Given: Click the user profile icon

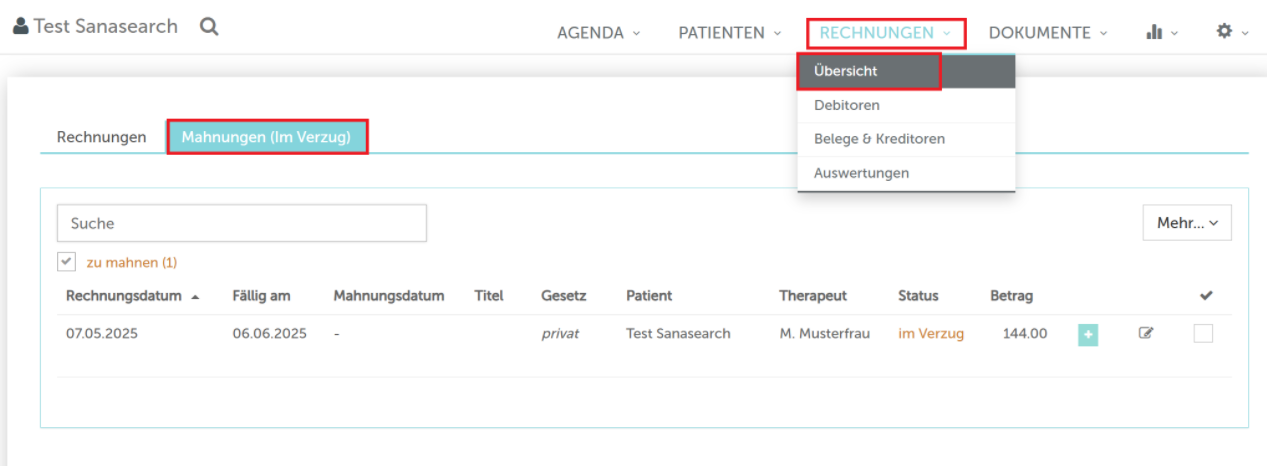Looking at the screenshot, I should (21, 27).
